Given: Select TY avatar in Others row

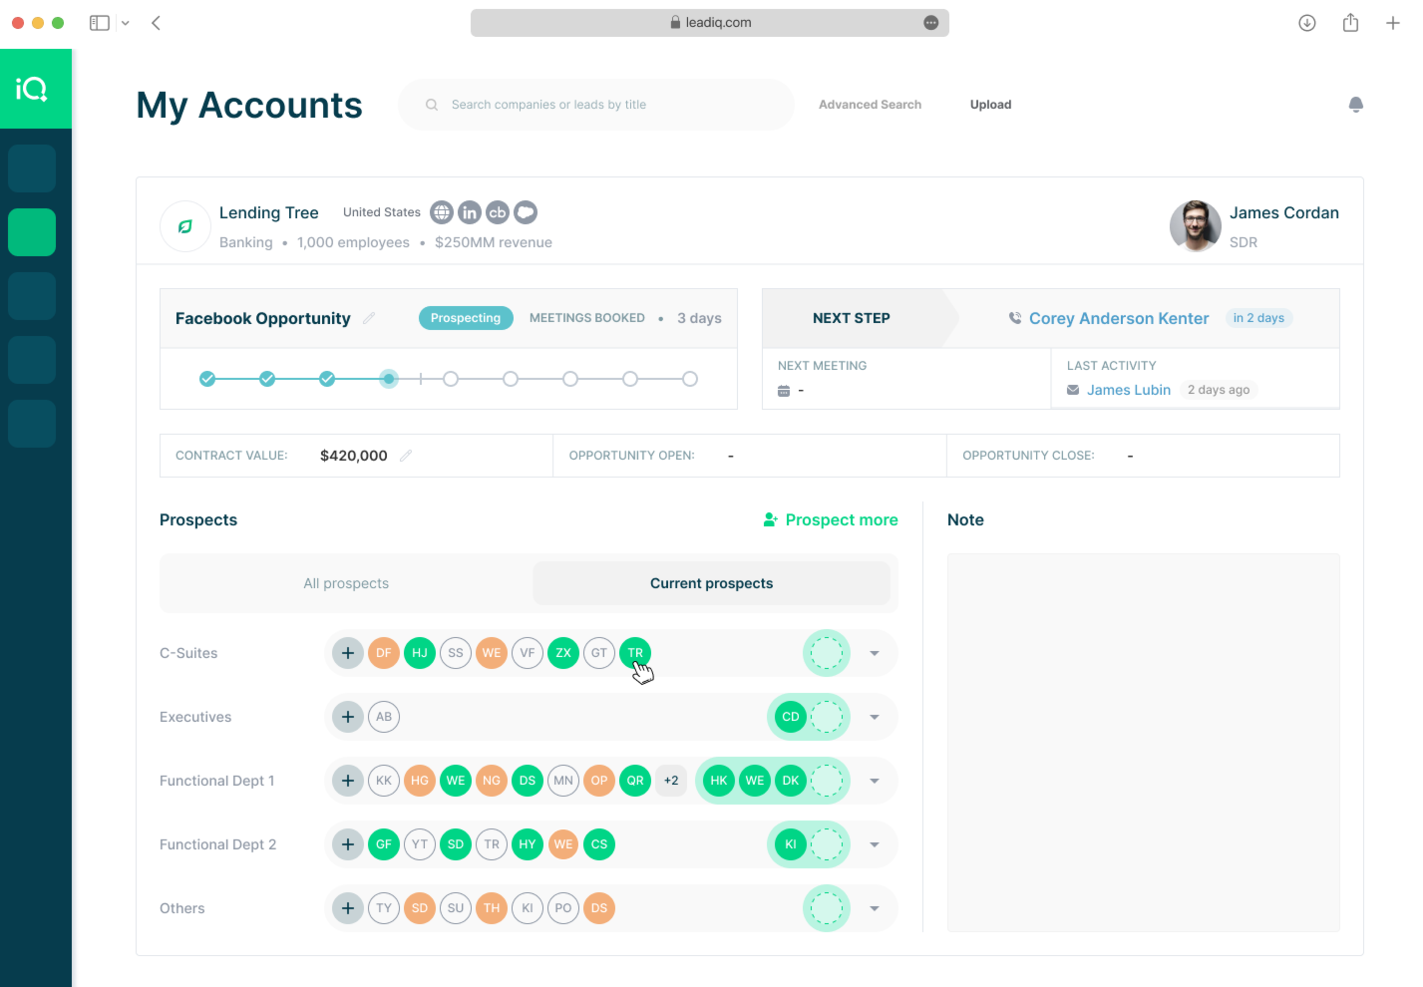Looking at the screenshot, I should pyautogui.click(x=384, y=909).
